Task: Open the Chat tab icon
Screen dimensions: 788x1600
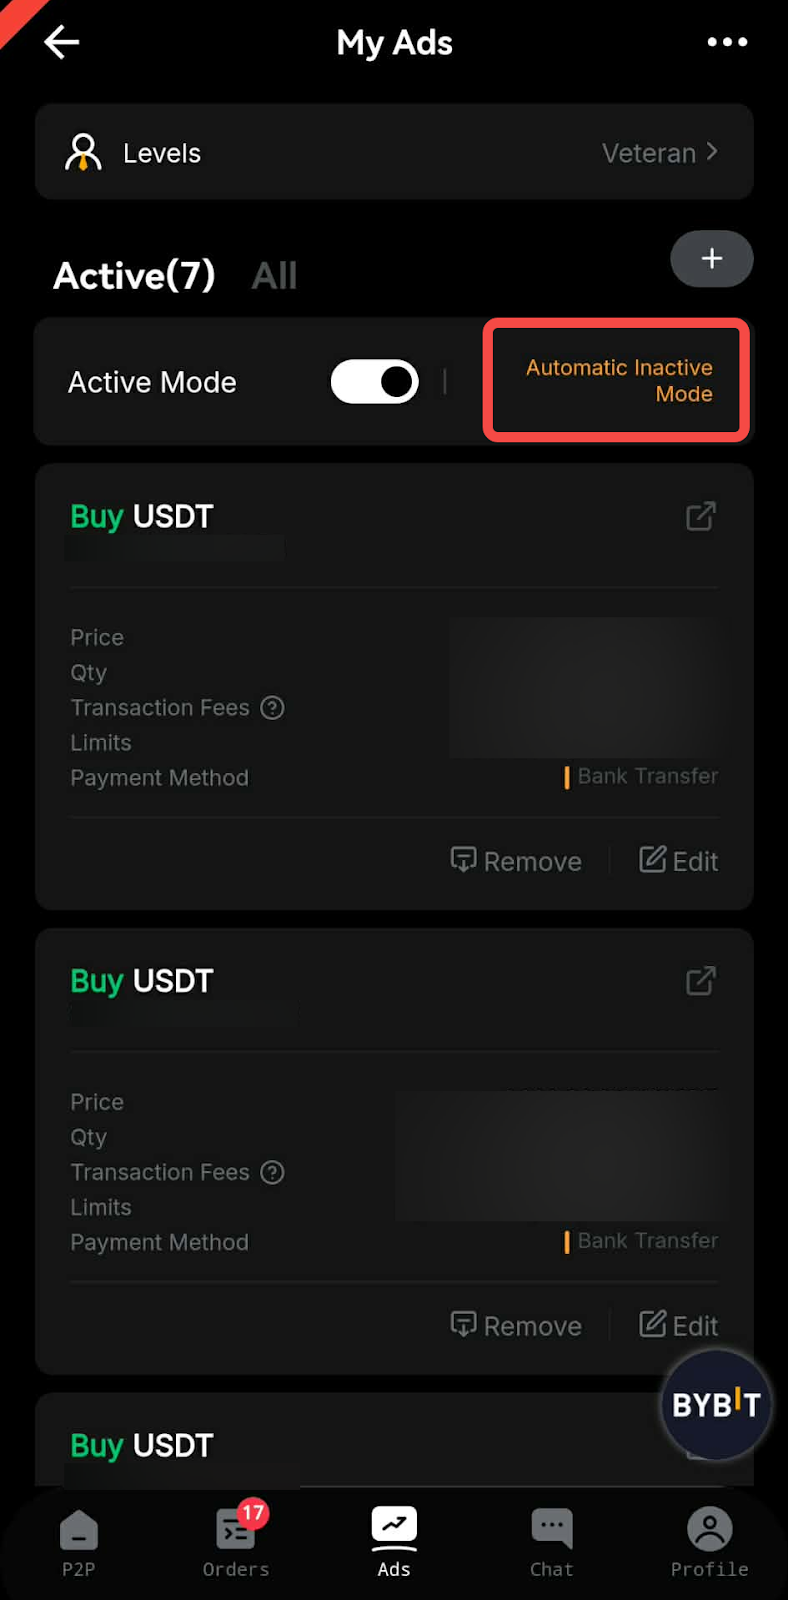Action: click(551, 1542)
